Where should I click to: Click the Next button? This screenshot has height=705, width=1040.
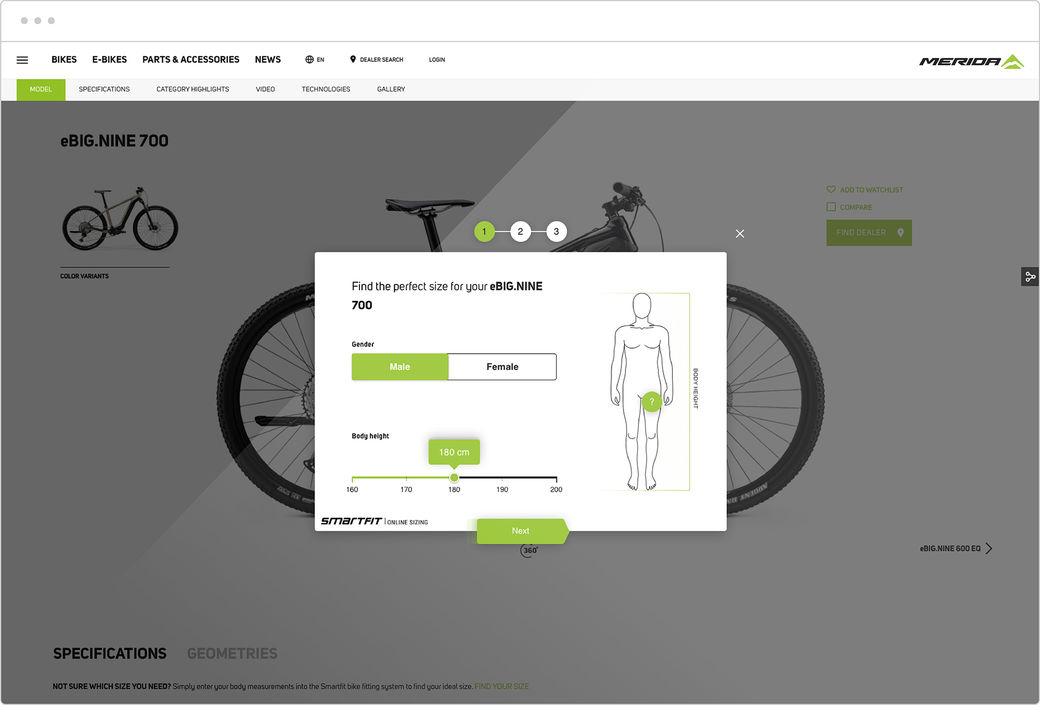click(523, 531)
